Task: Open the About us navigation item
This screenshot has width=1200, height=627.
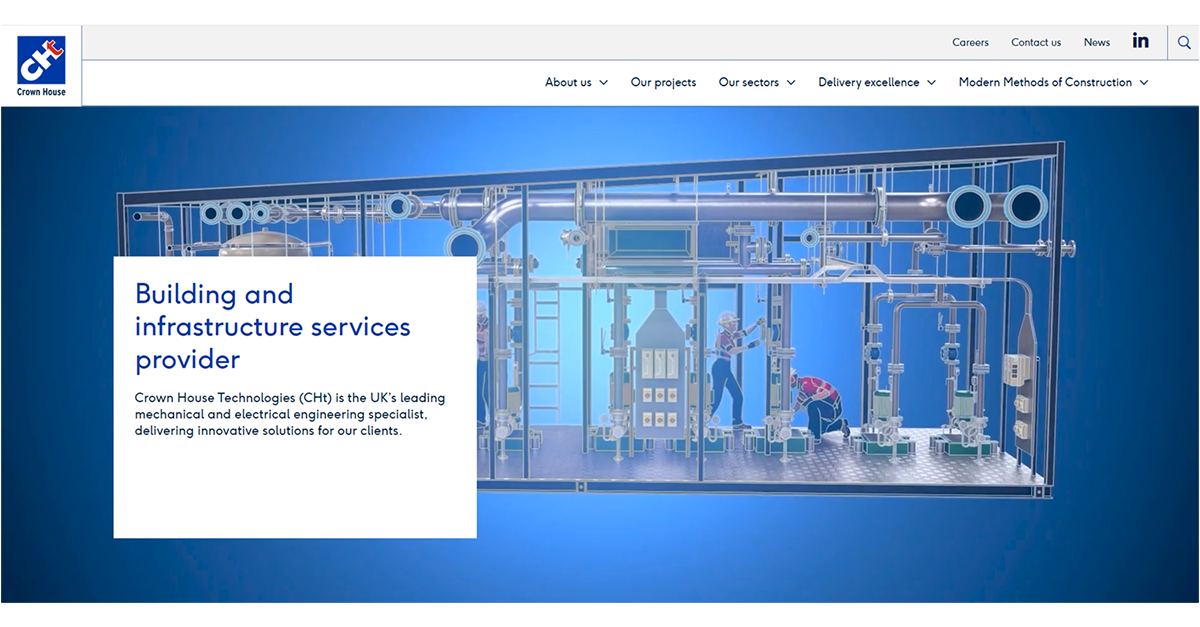Action: click(568, 82)
